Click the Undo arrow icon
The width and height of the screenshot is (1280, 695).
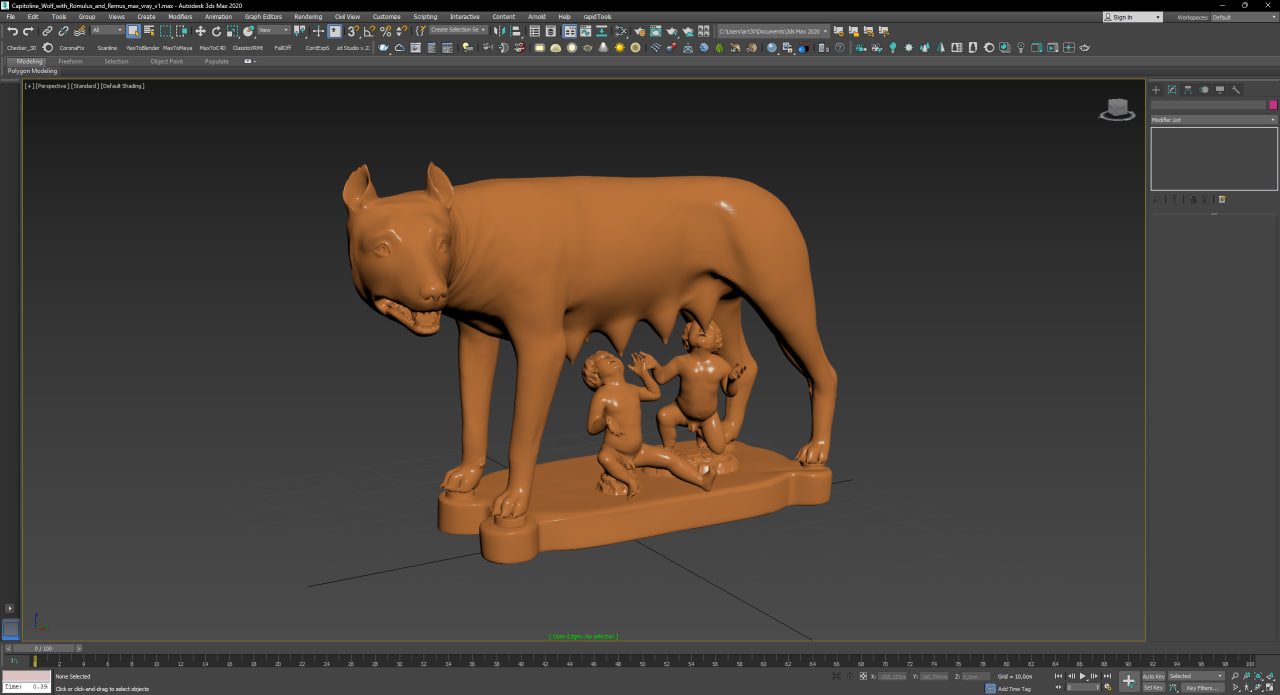(x=12, y=31)
